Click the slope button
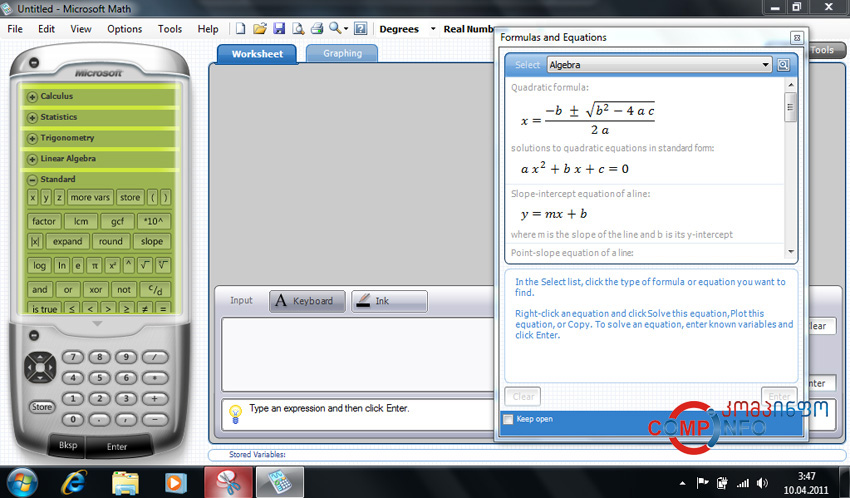The width and height of the screenshot is (850, 498). point(152,242)
